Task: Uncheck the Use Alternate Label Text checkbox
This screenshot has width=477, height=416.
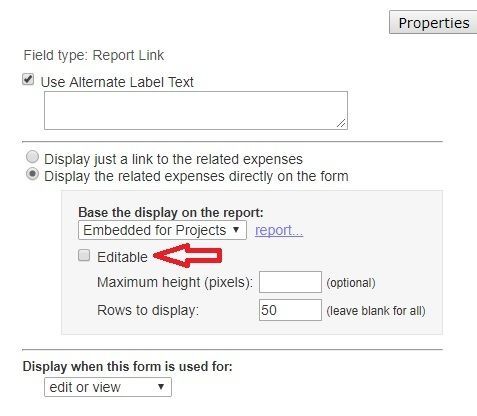Action: pyautogui.click(x=28, y=80)
